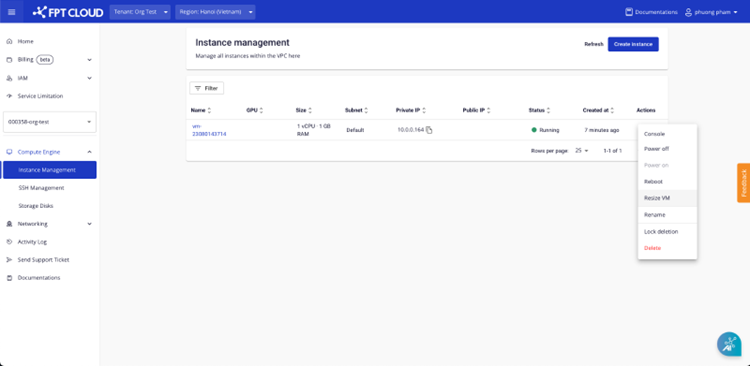The height and width of the screenshot is (366, 750).
Task: Choose Delete in the actions menu
Action: pyautogui.click(x=667, y=248)
